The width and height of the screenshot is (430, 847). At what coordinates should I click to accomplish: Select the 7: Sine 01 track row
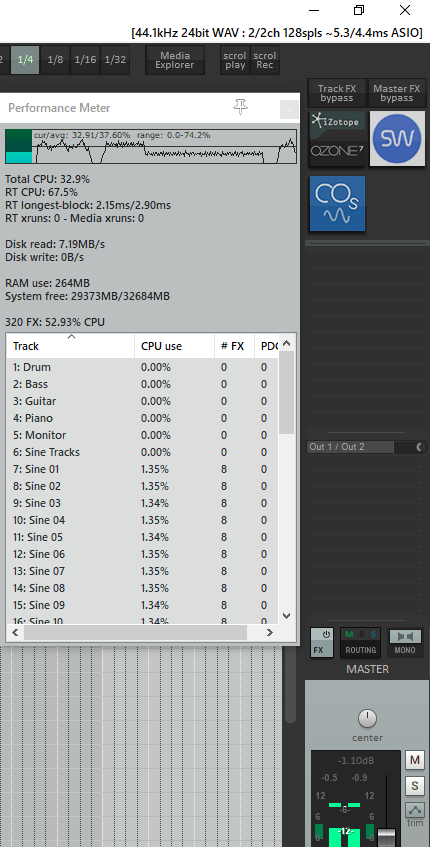point(143,469)
